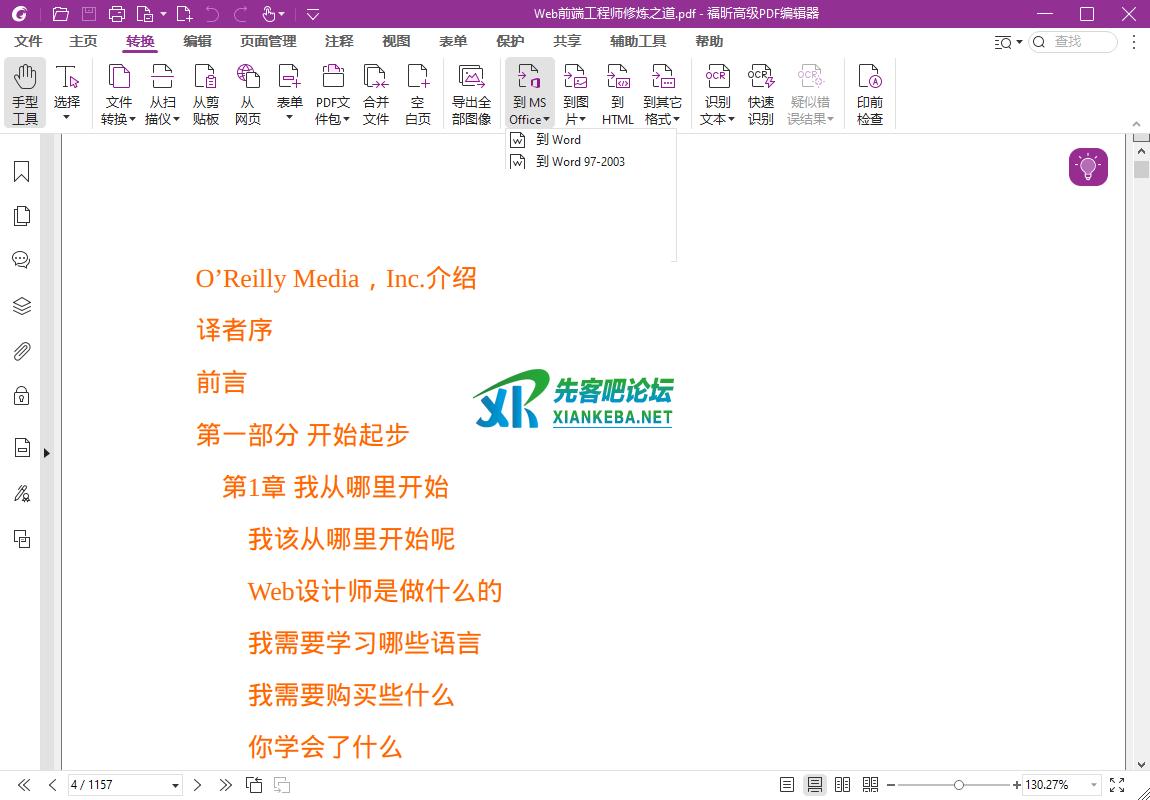
Task: Enable single page view mode
Action: [x=787, y=785]
